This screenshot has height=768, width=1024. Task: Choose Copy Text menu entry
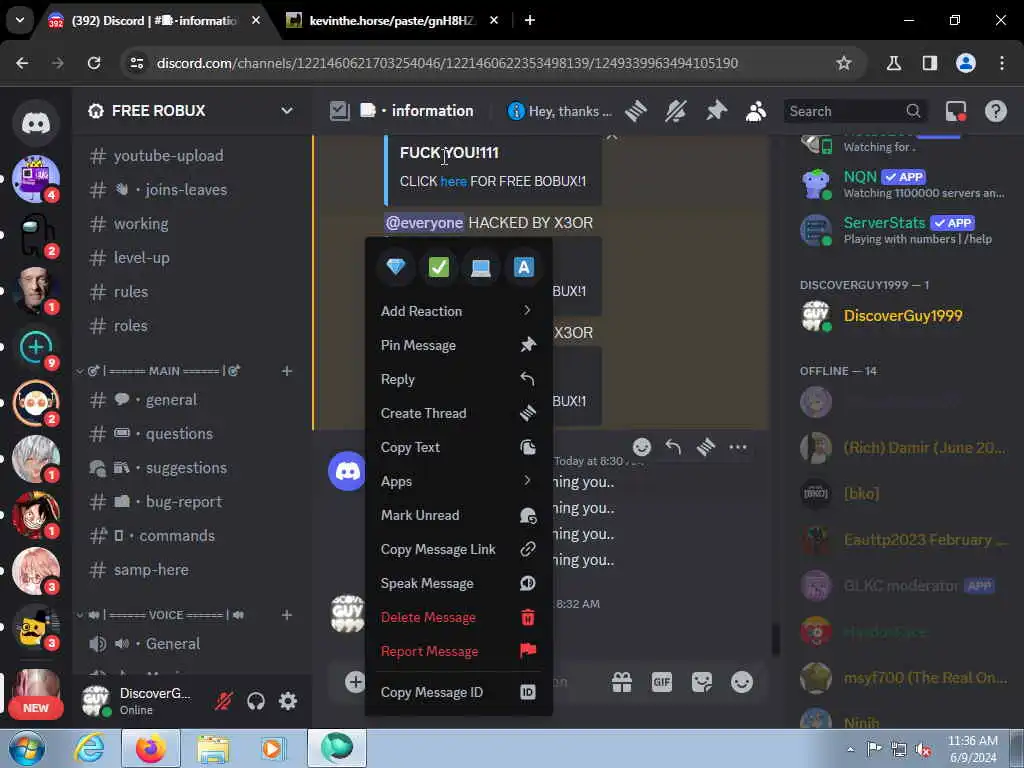[x=458, y=447]
